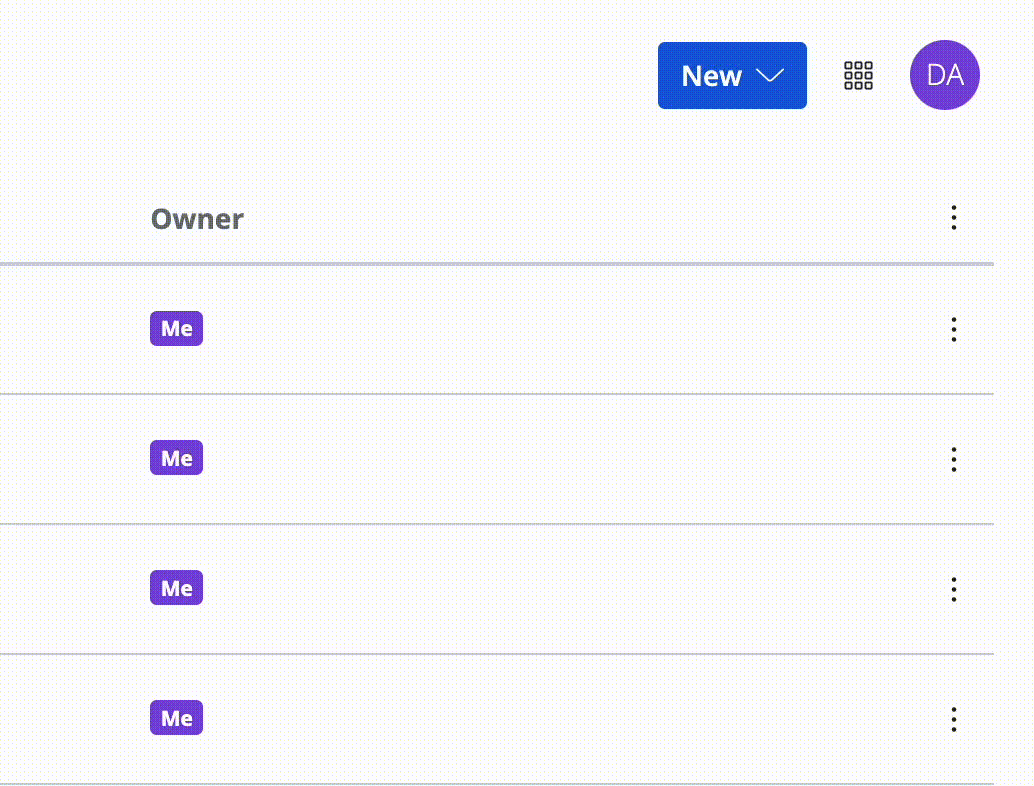Click the second Me owner badge
Viewport: 1034px width, 786px height.
pos(176,458)
